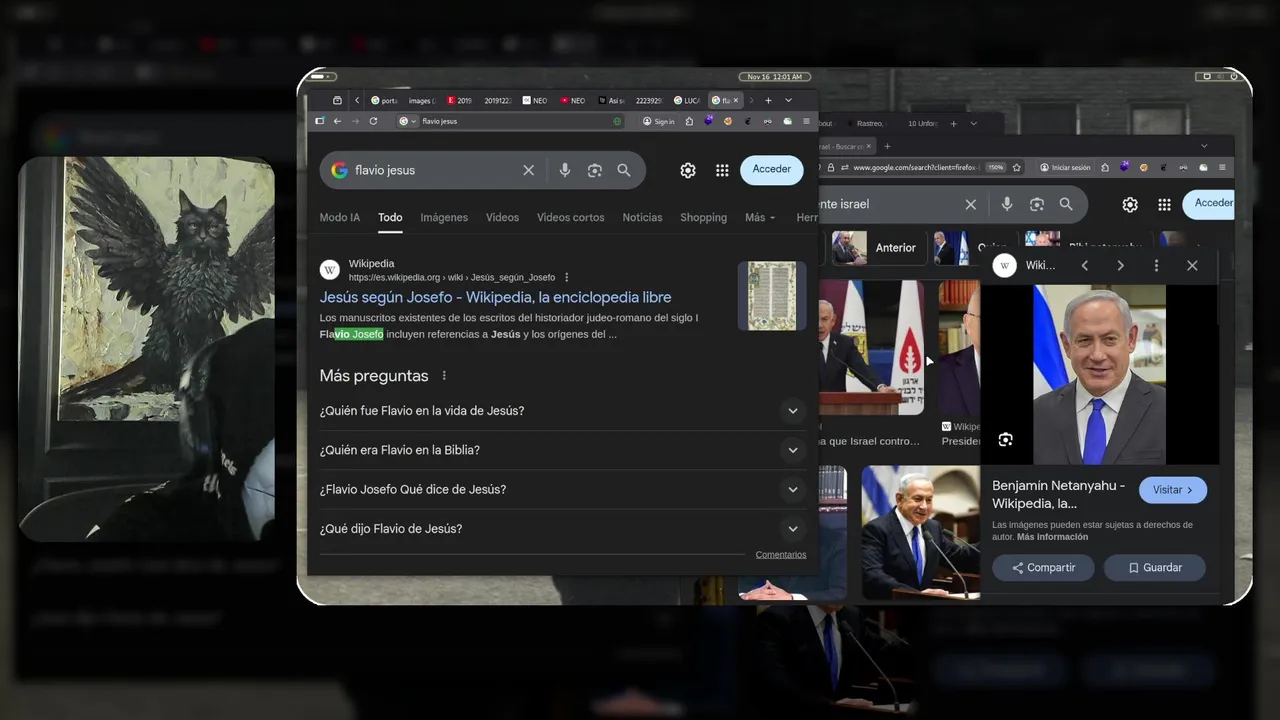Switch to Noticias results tab

coord(642,217)
